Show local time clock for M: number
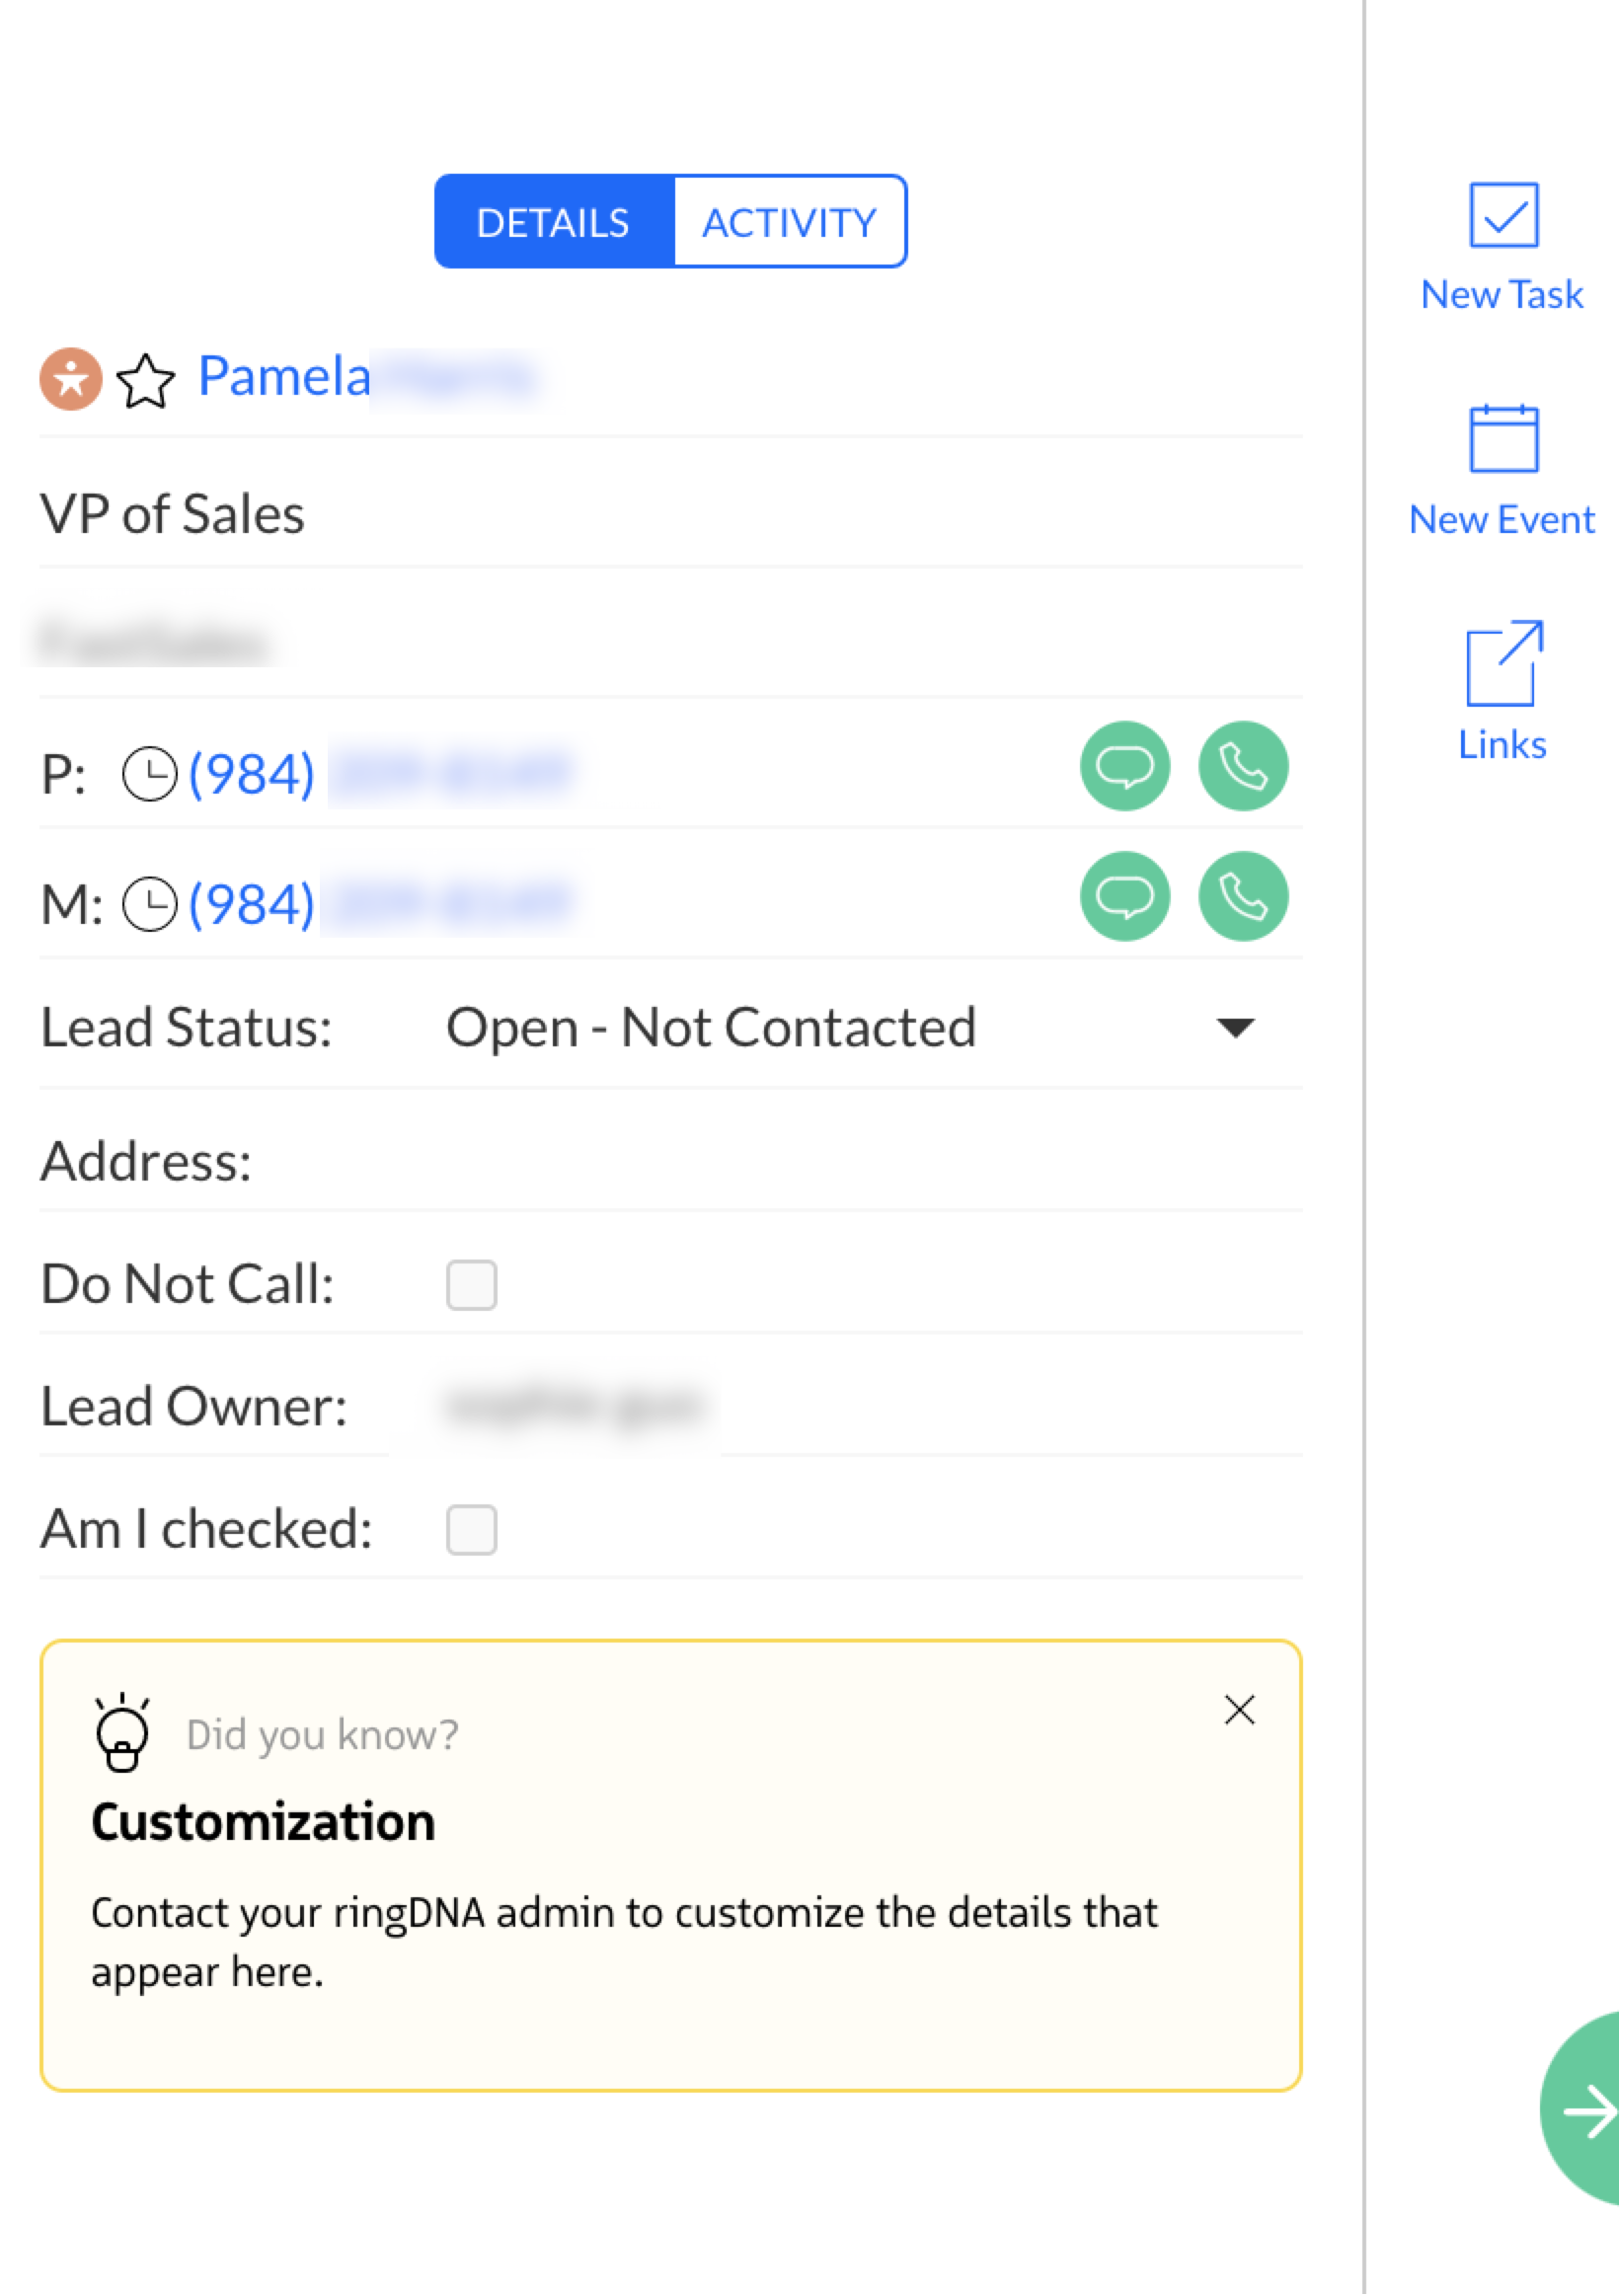 pos(150,904)
